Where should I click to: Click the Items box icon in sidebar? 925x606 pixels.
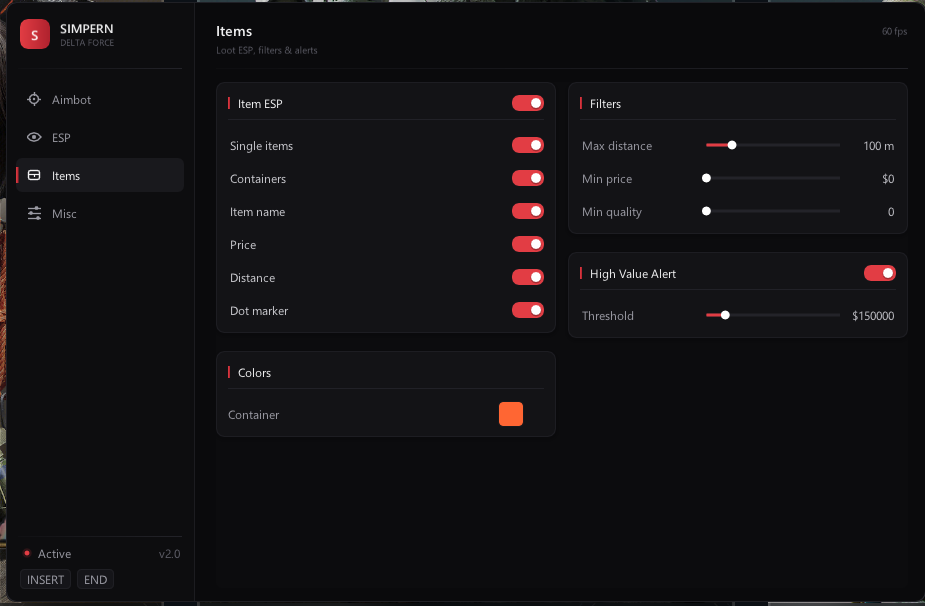[34, 175]
